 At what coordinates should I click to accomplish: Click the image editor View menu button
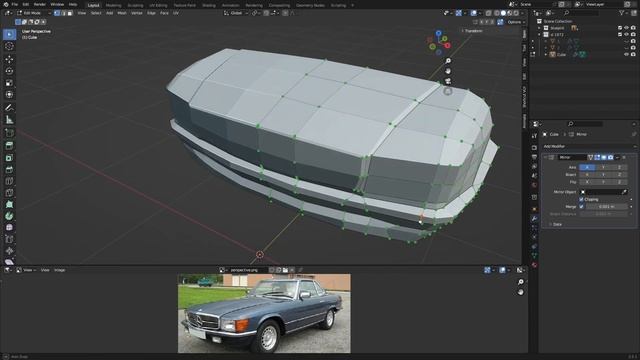pos(45,270)
